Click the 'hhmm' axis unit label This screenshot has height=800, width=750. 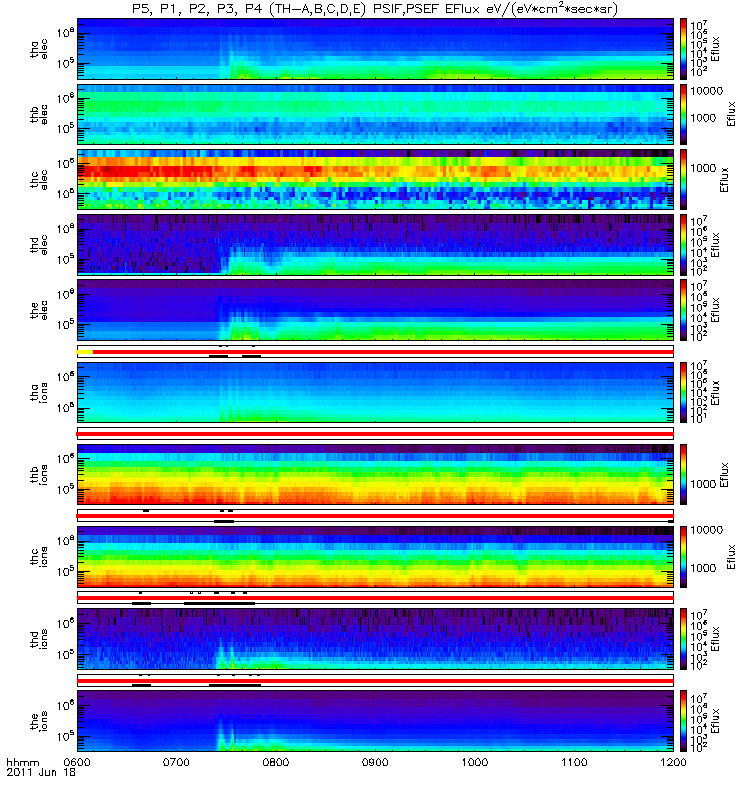point(22,762)
